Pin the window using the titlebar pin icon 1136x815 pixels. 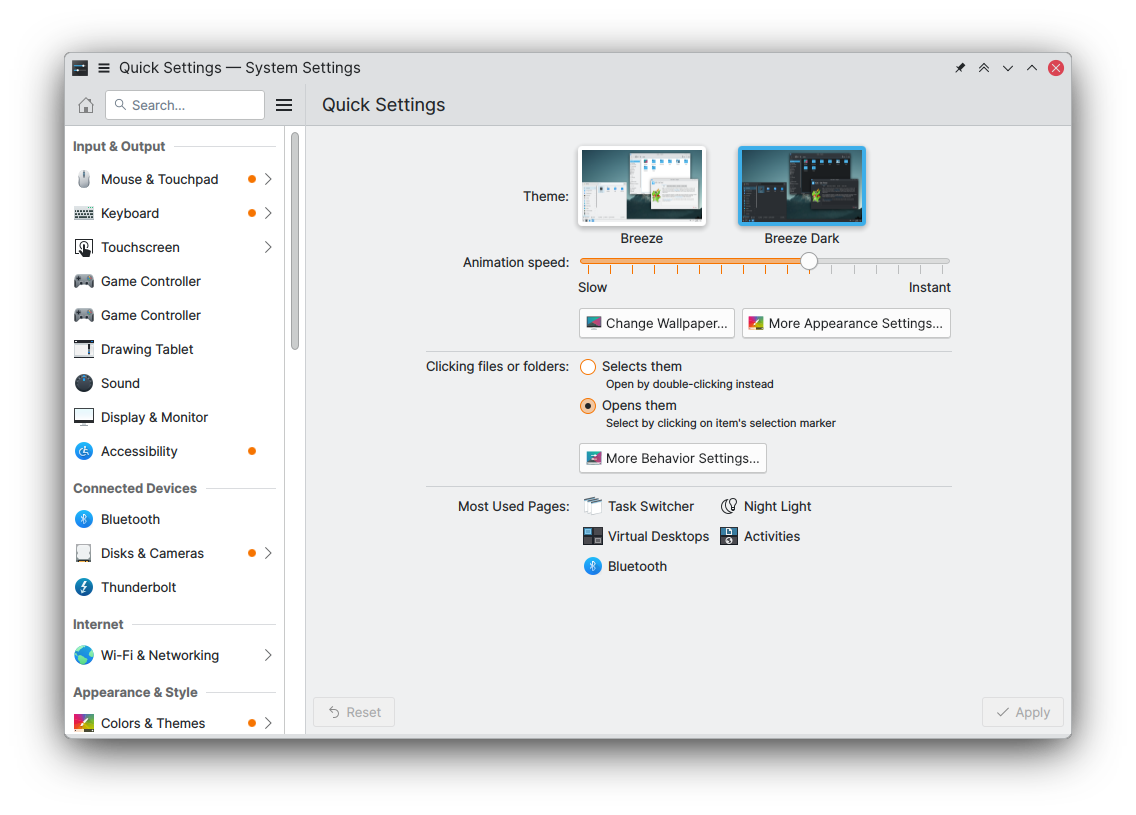pyautogui.click(x=960, y=68)
